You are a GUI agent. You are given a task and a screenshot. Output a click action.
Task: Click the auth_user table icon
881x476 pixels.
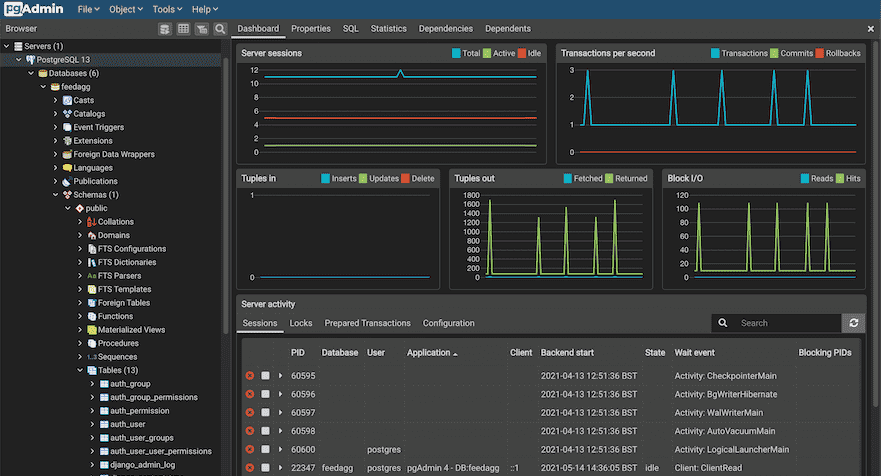pyautogui.click(x=104, y=424)
